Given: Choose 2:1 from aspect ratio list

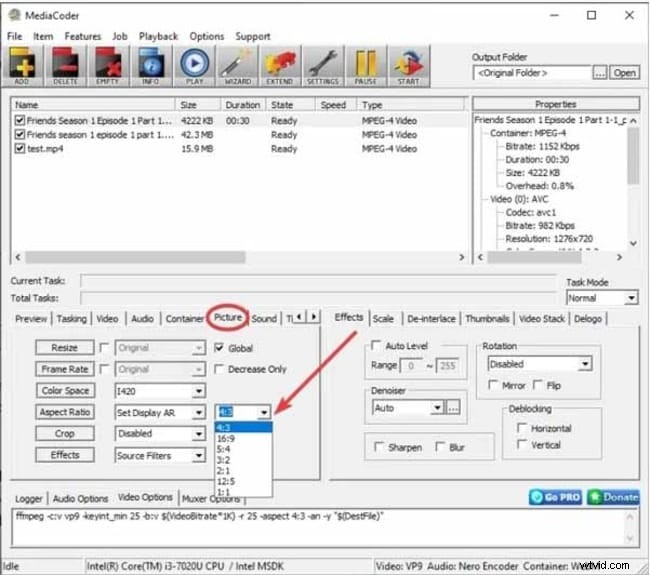Looking at the screenshot, I should [243, 471].
